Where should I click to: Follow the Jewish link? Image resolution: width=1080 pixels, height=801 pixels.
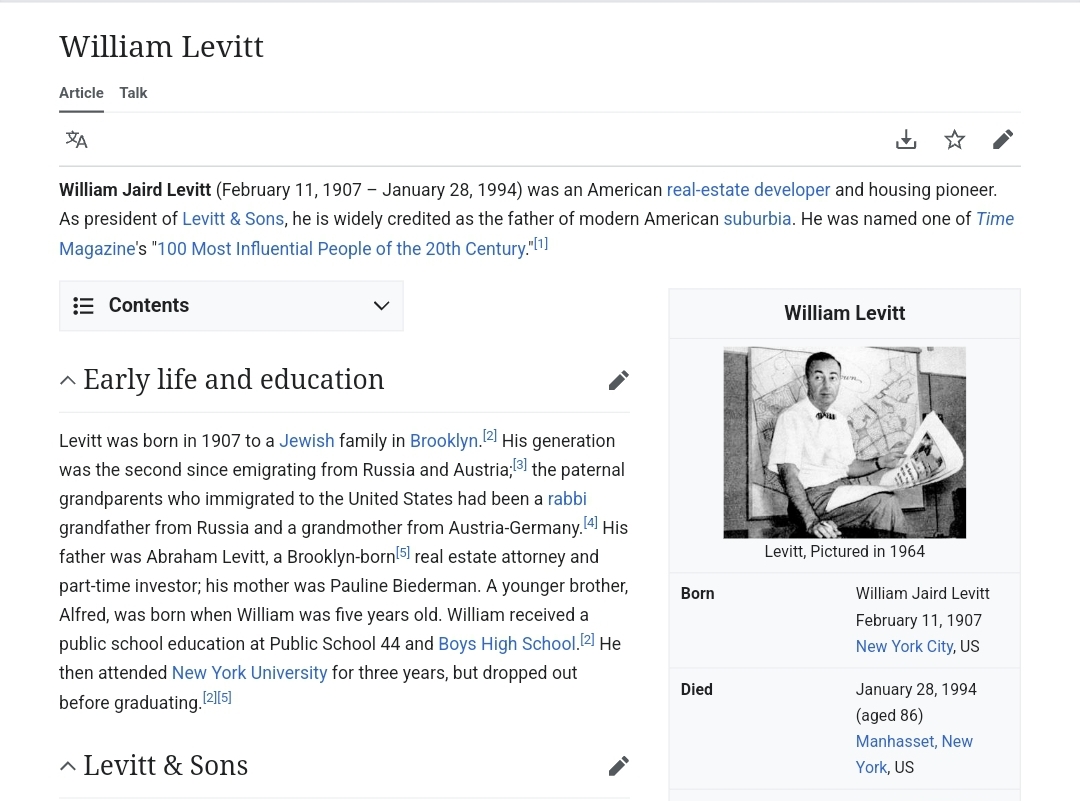pyautogui.click(x=307, y=441)
